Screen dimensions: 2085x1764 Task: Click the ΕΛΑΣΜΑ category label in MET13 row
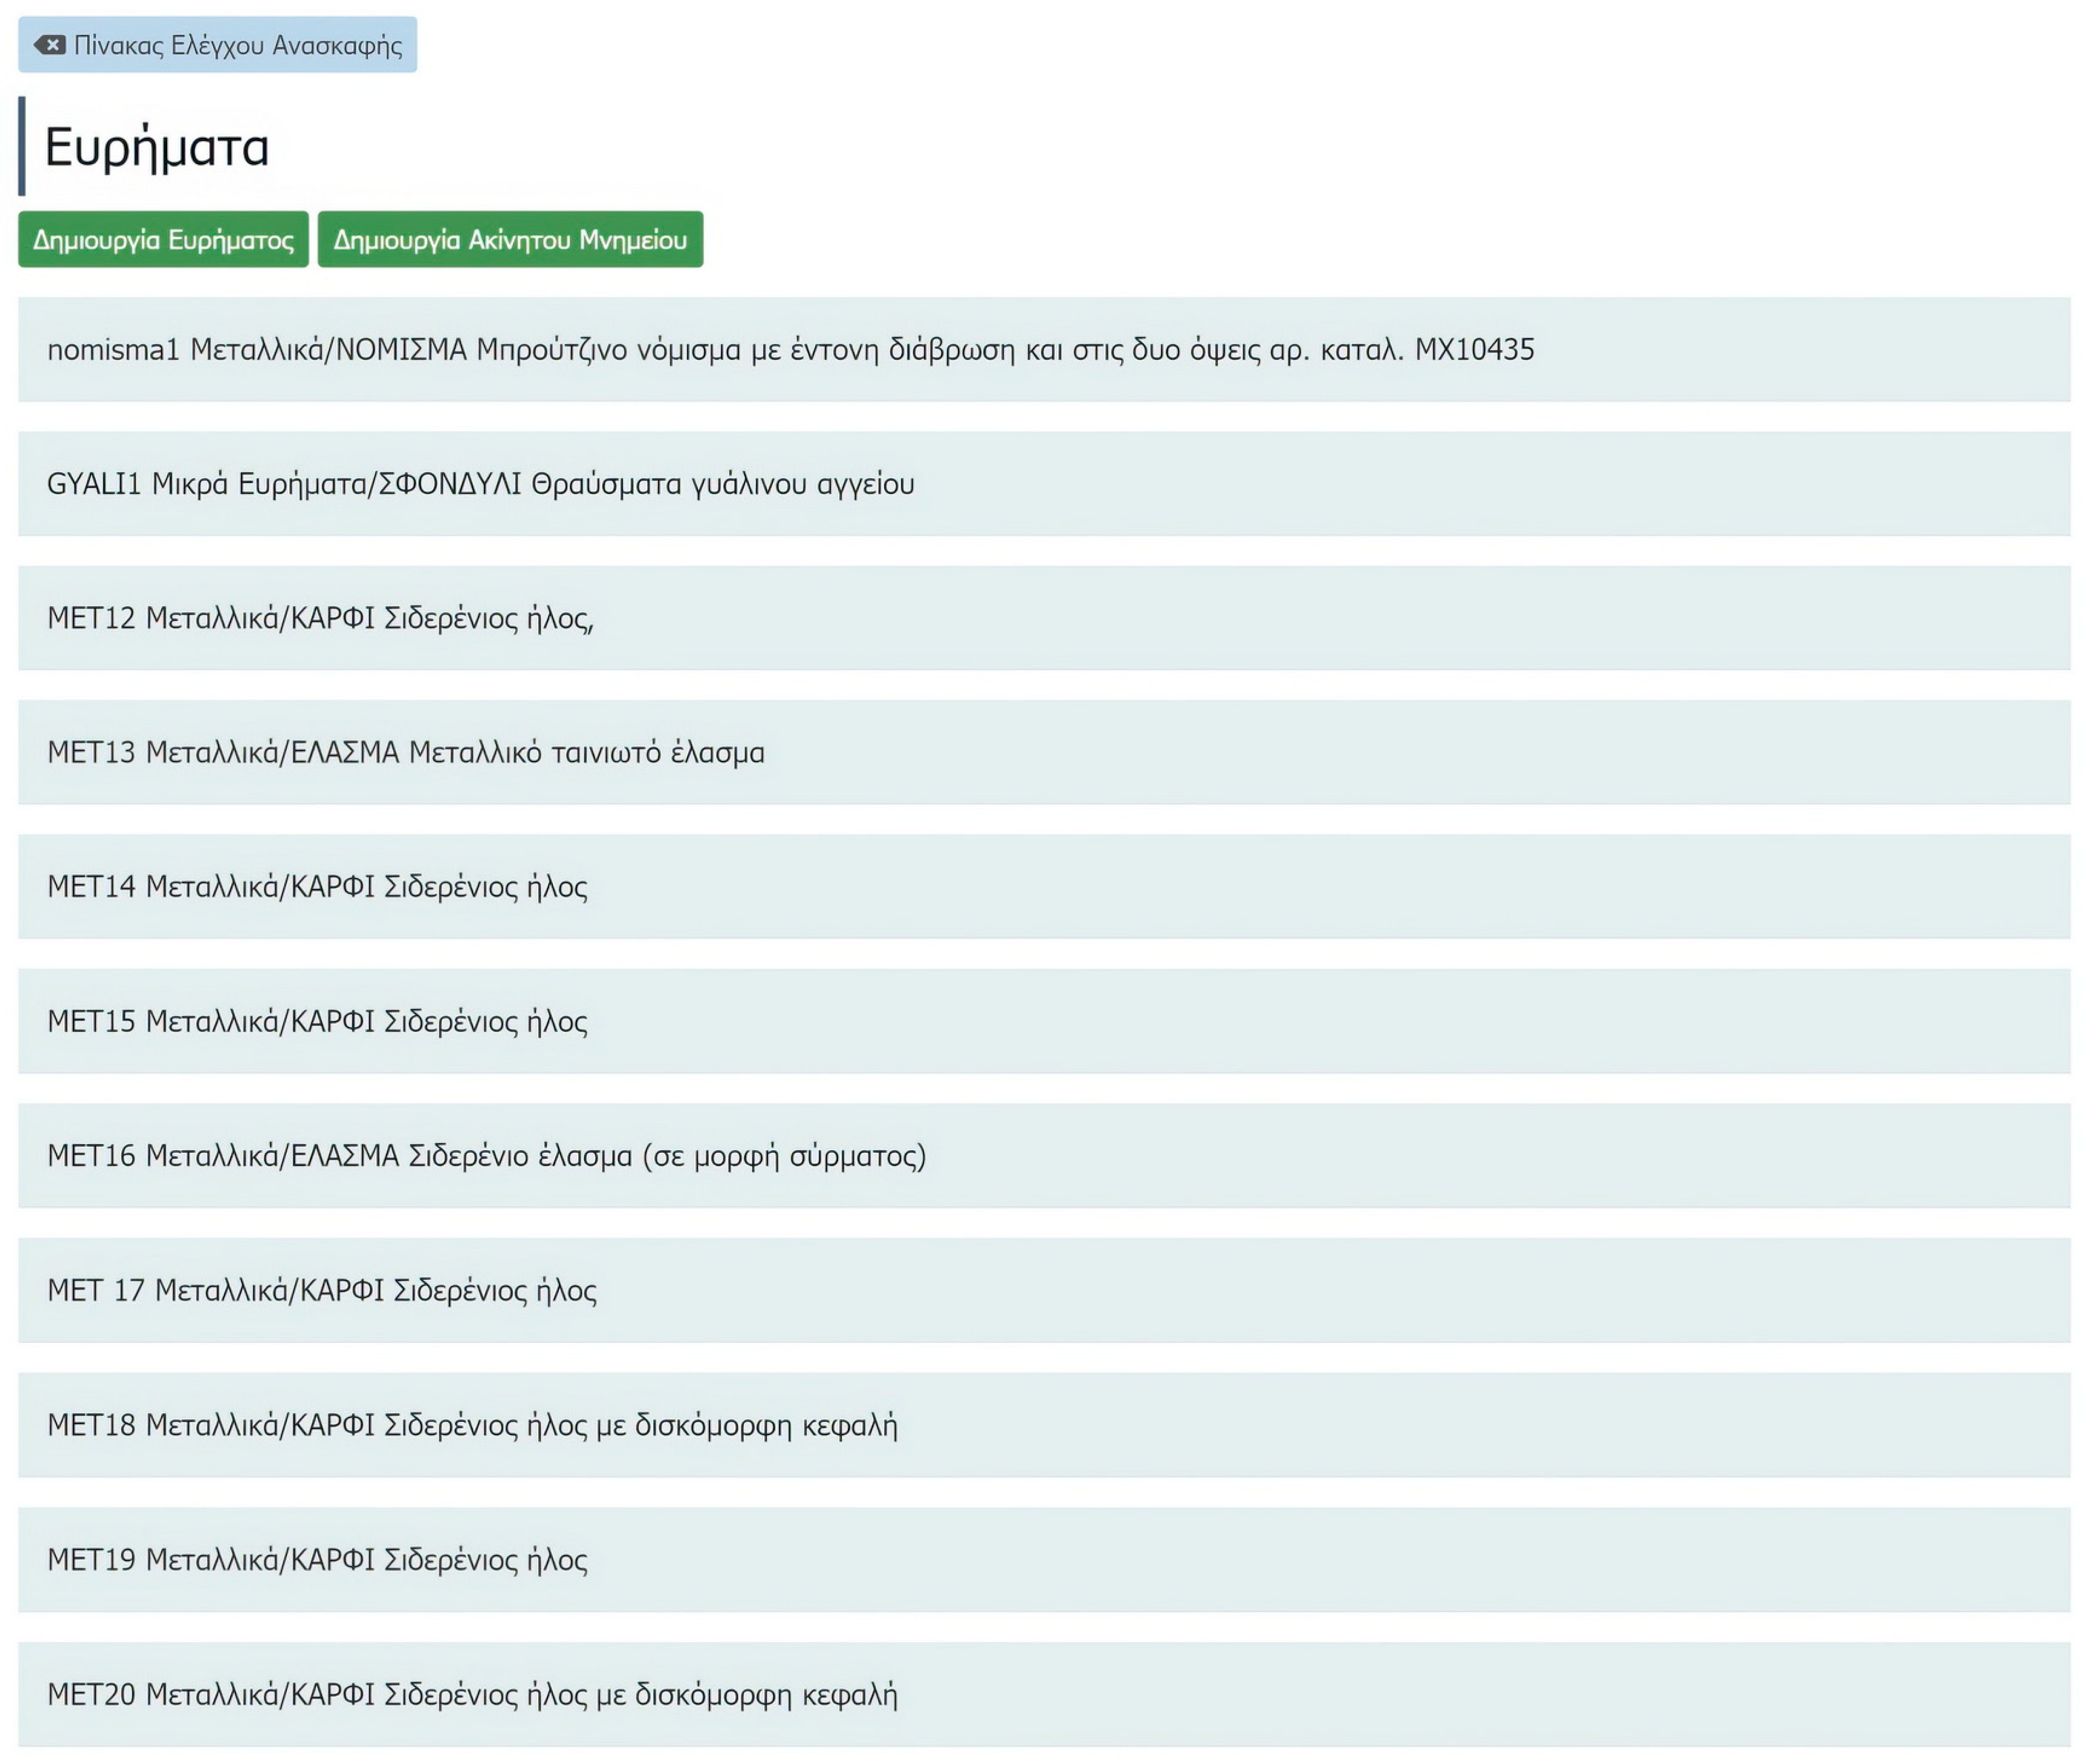(x=345, y=752)
